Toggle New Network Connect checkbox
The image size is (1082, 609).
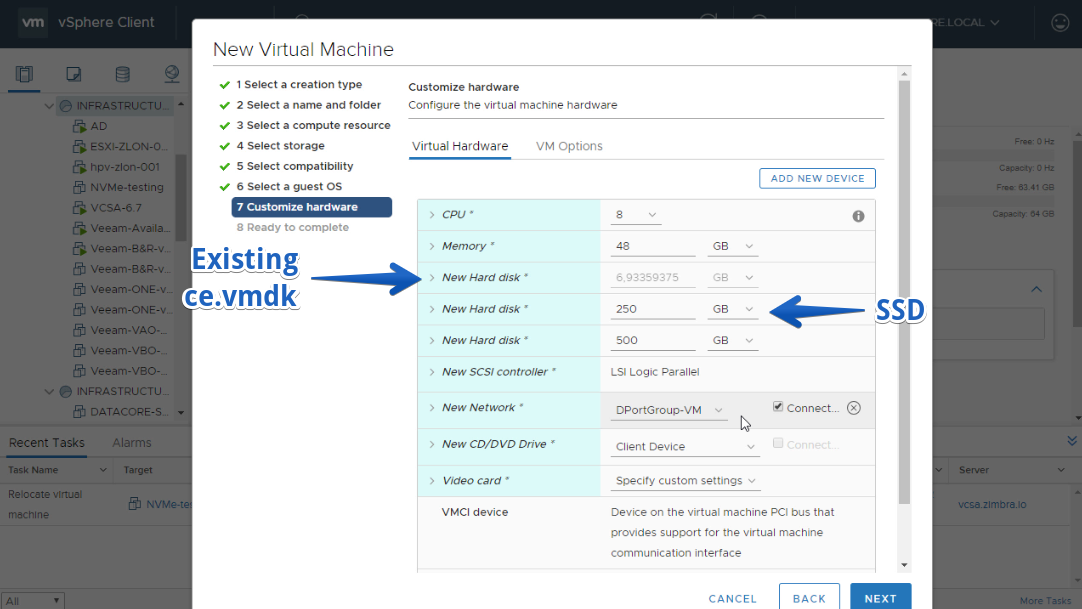click(x=778, y=407)
